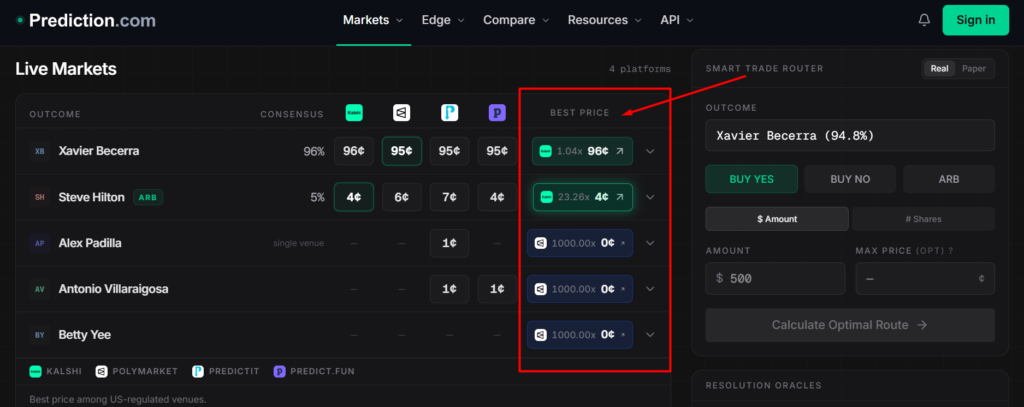The image size is (1024, 407).
Task: Click the Polymarket legend icon below table
Action: [x=101, y=371]
